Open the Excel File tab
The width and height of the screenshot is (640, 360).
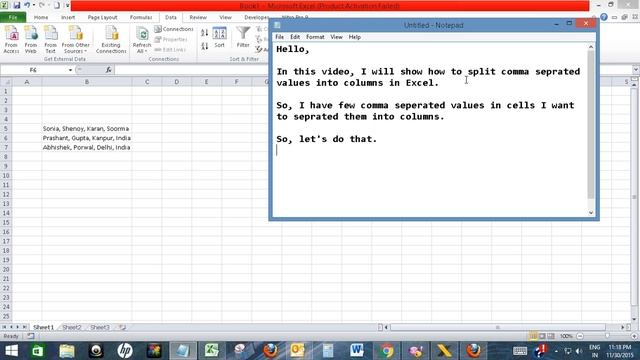click(13, 17)
